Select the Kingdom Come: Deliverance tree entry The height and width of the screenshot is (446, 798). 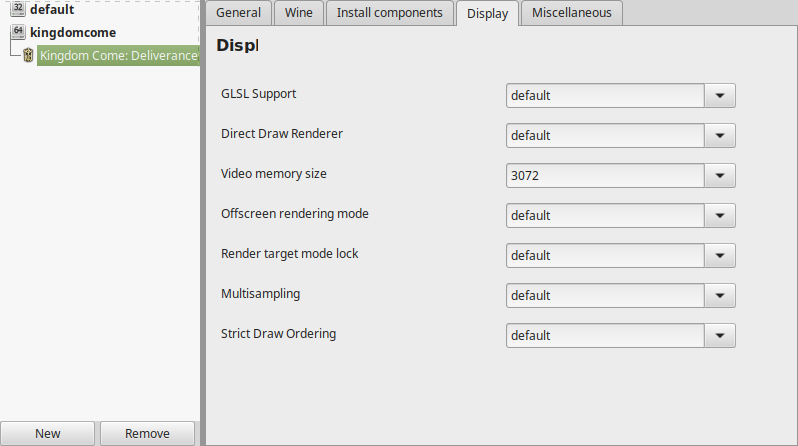pyautogui.click(x=119, y=55)
